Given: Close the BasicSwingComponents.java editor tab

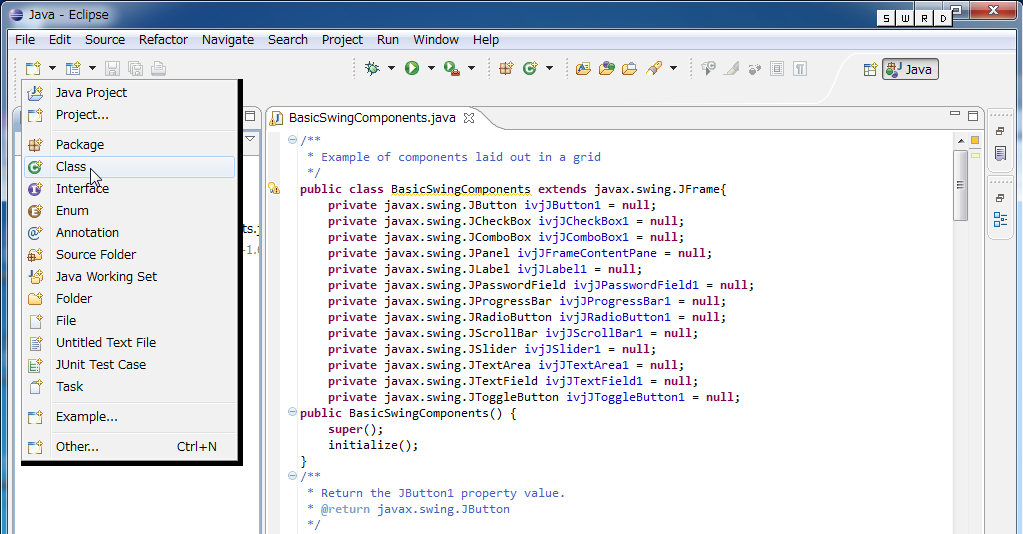Looking at the screenshot, I should point(469,118).
